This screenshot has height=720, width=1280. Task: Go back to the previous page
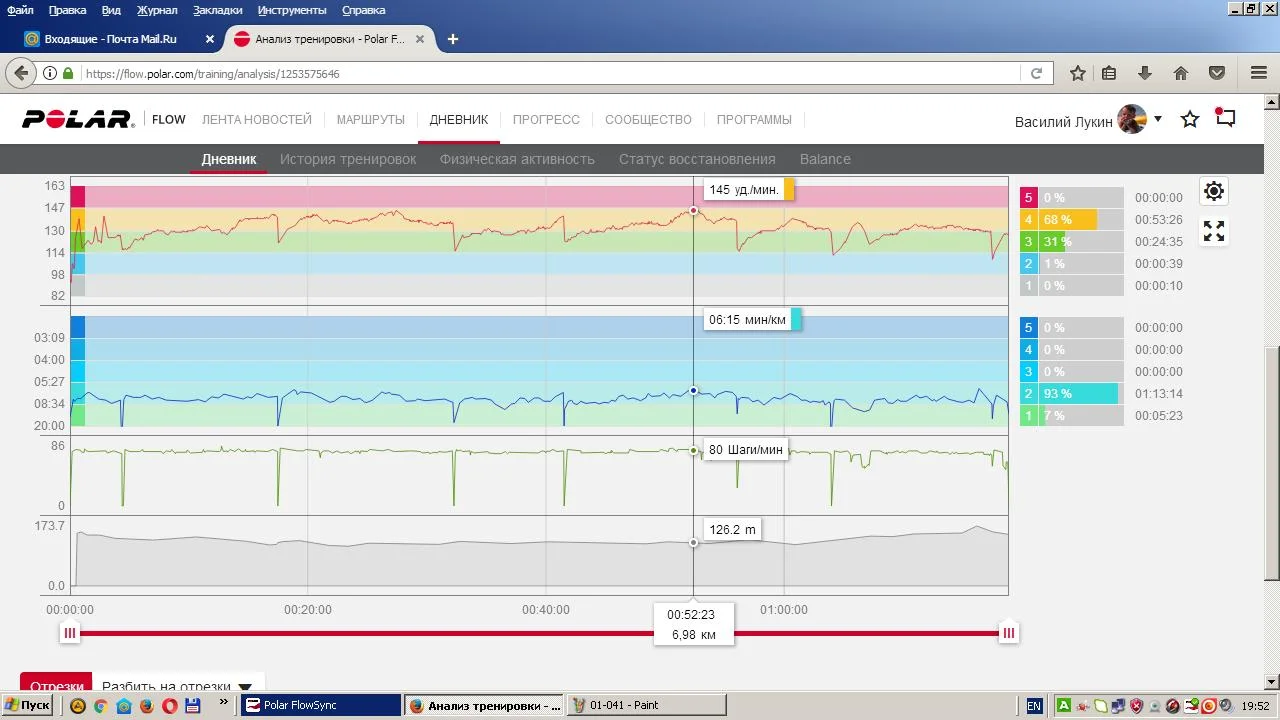coord(21,73)
